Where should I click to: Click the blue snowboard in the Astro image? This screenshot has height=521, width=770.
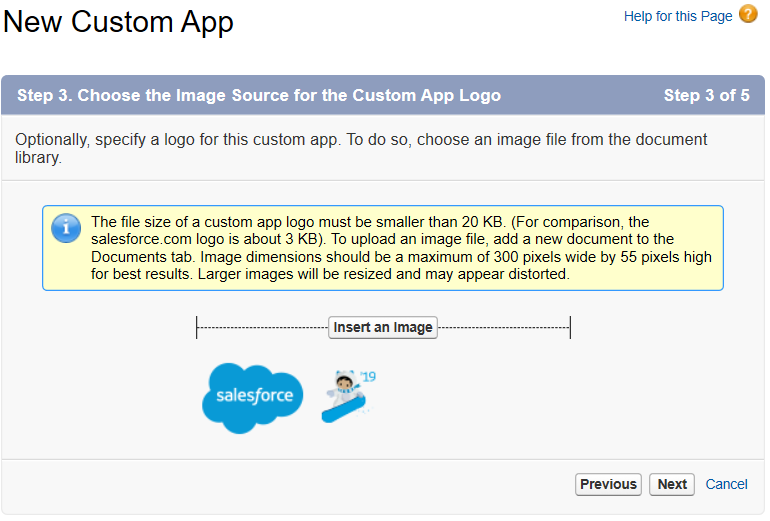(x=344, y=409)
